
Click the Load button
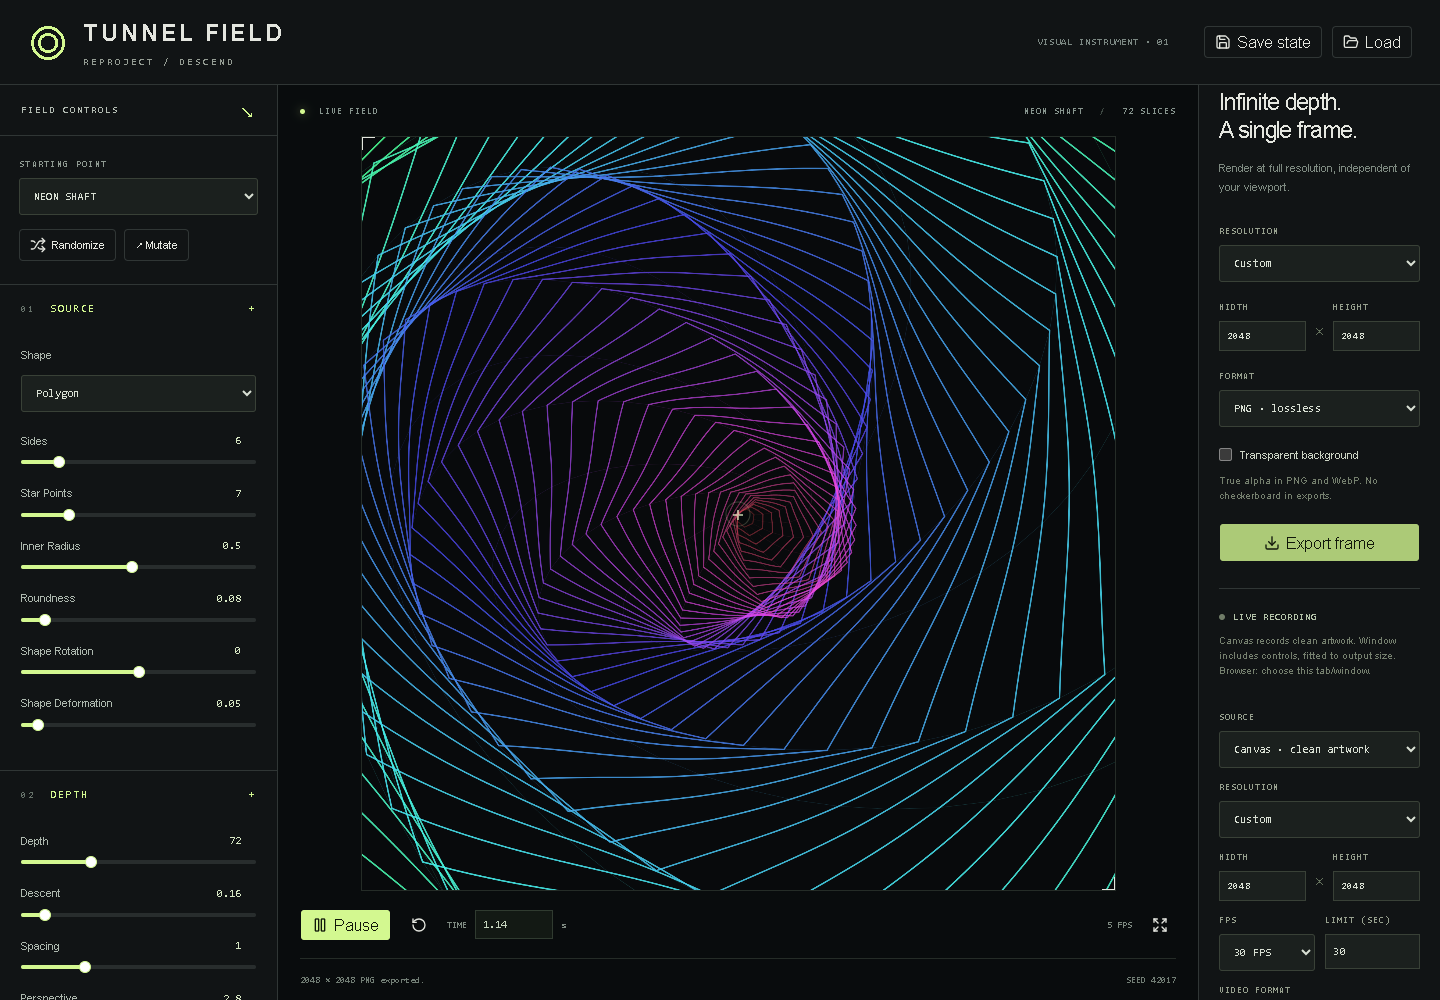point(1372,42)
